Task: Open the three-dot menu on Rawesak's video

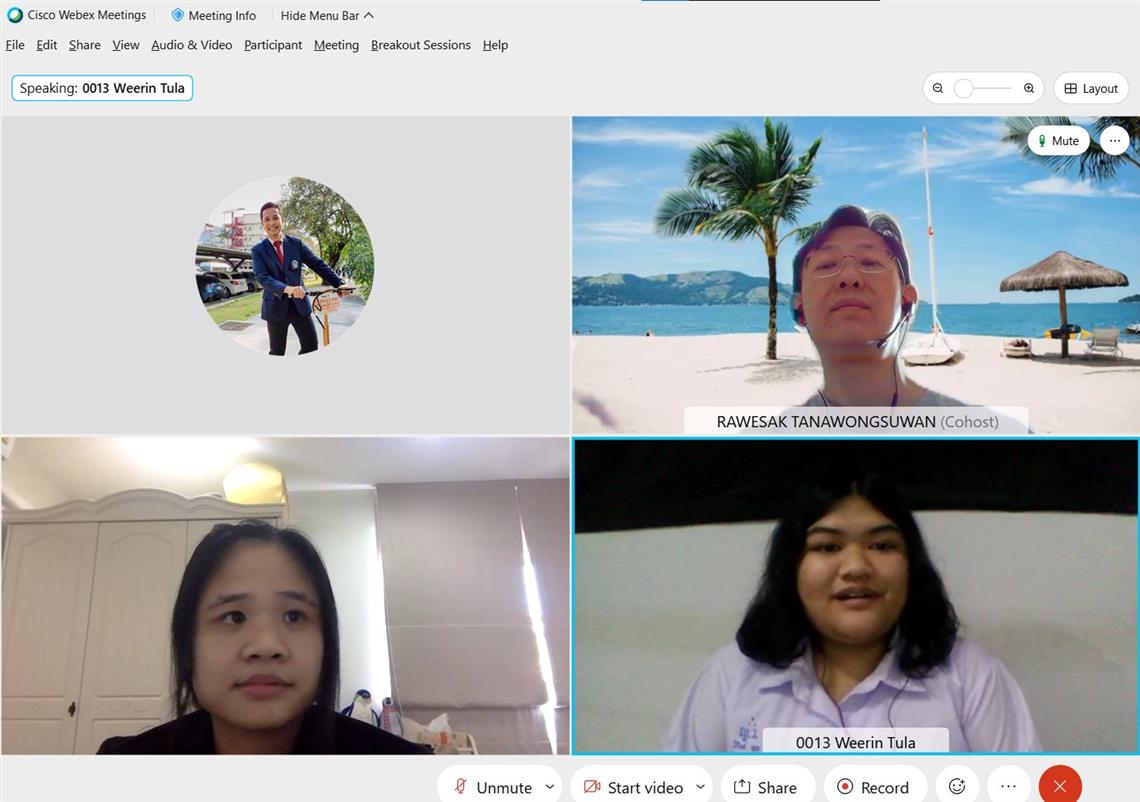Action: click(1114, 141)
